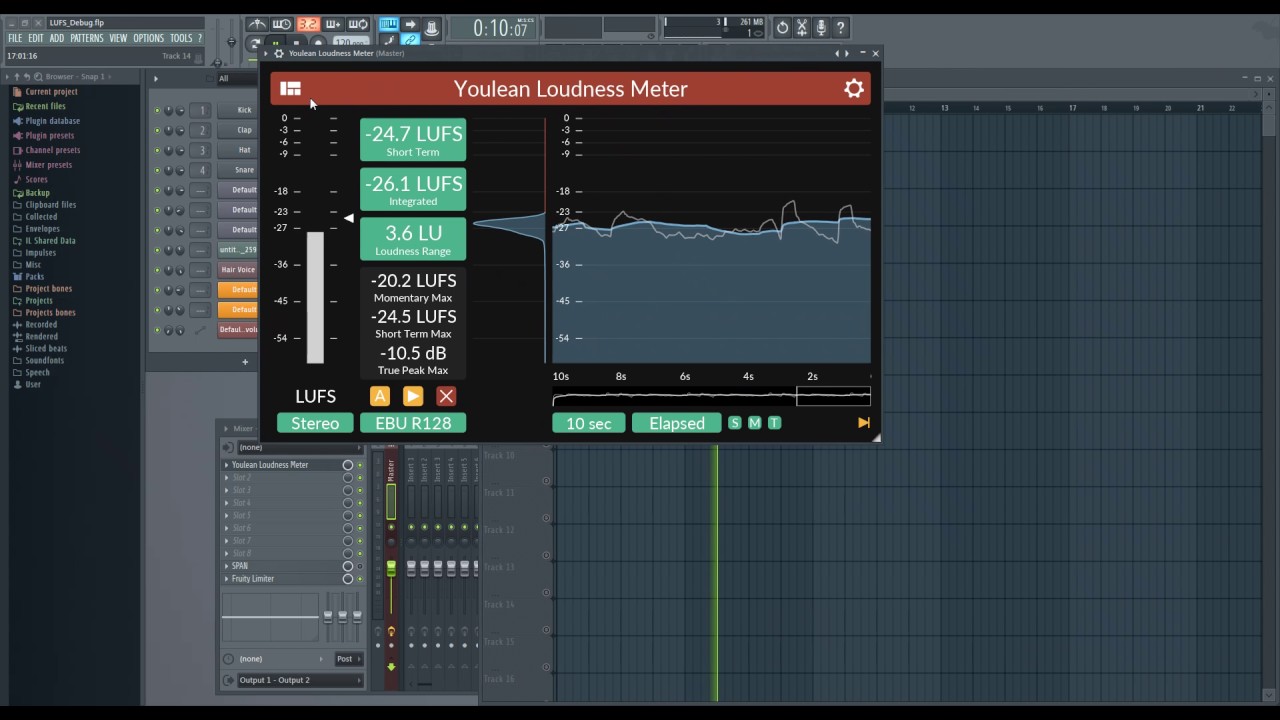Open the Packs folder in browser
This screenshot has width=1280, height=720.
click(x=35, y=277)
